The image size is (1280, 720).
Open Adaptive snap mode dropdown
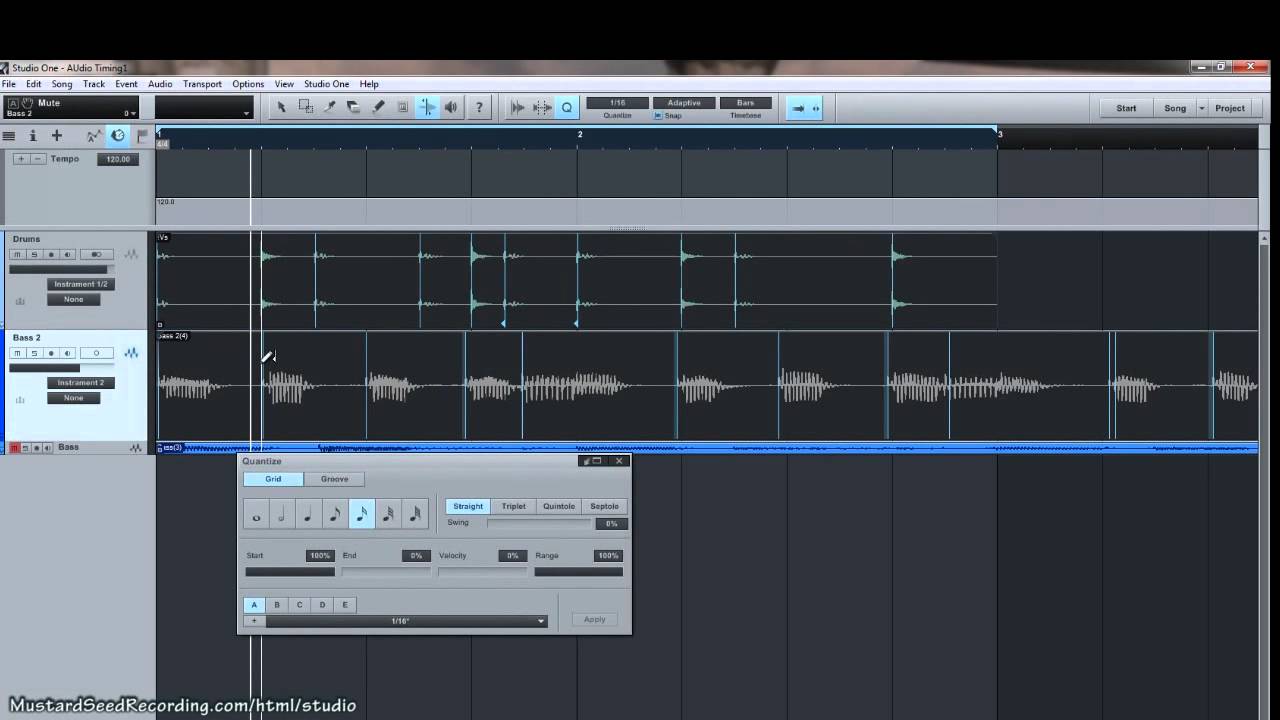[x=684, y=103]
